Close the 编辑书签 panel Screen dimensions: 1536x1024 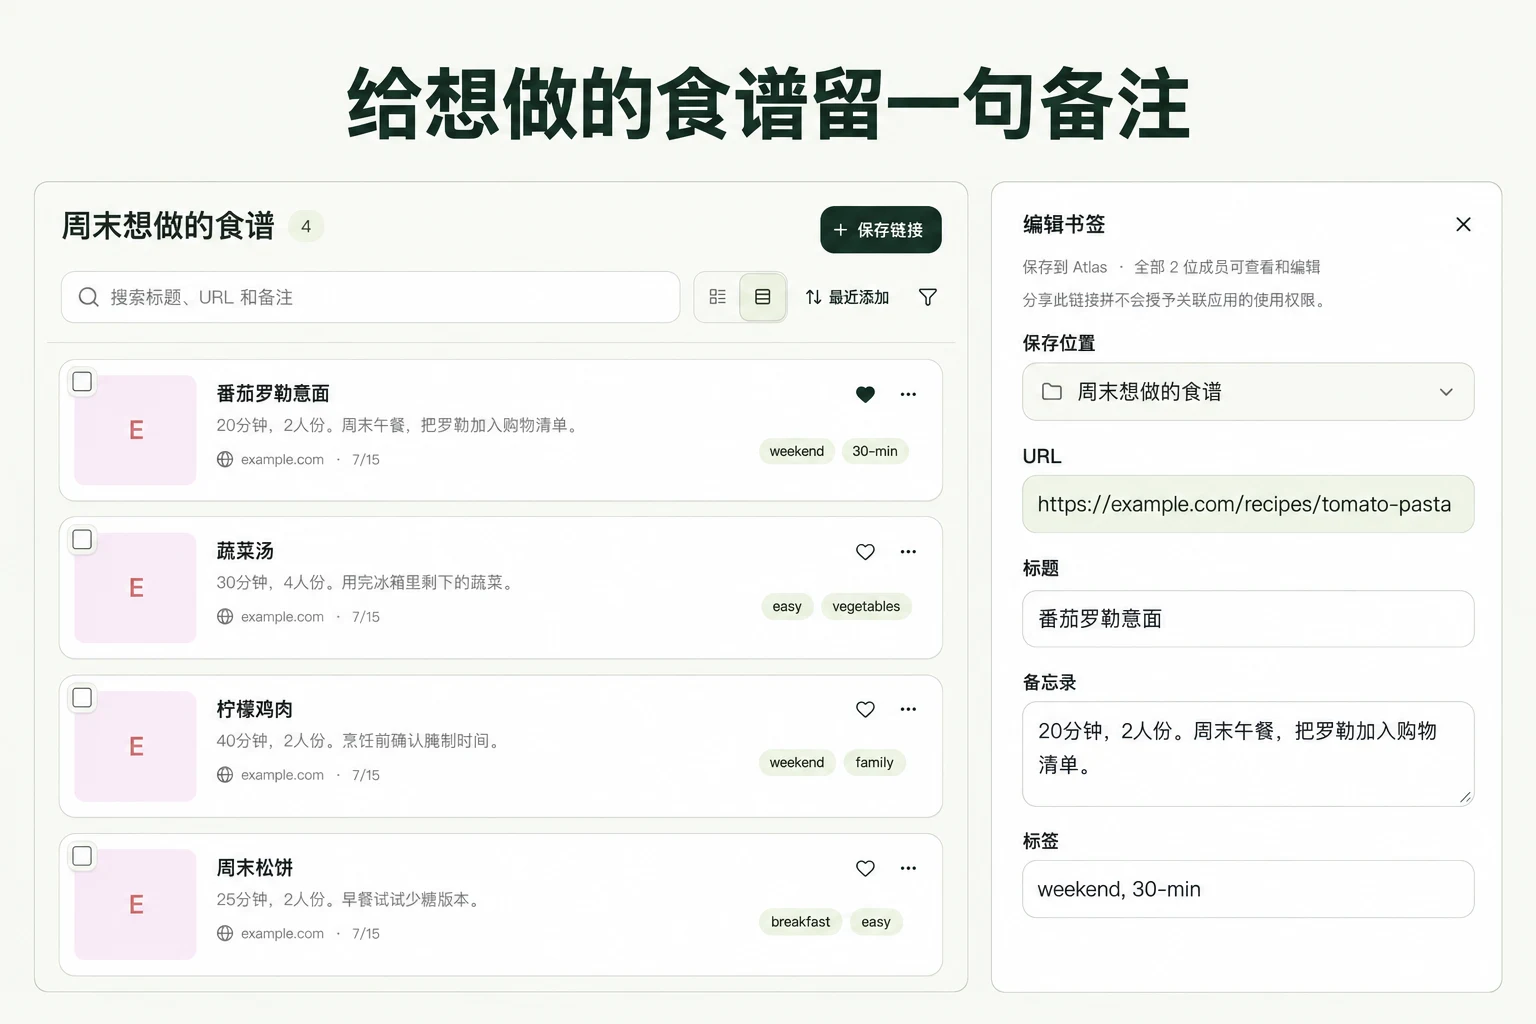(1463, 225)
